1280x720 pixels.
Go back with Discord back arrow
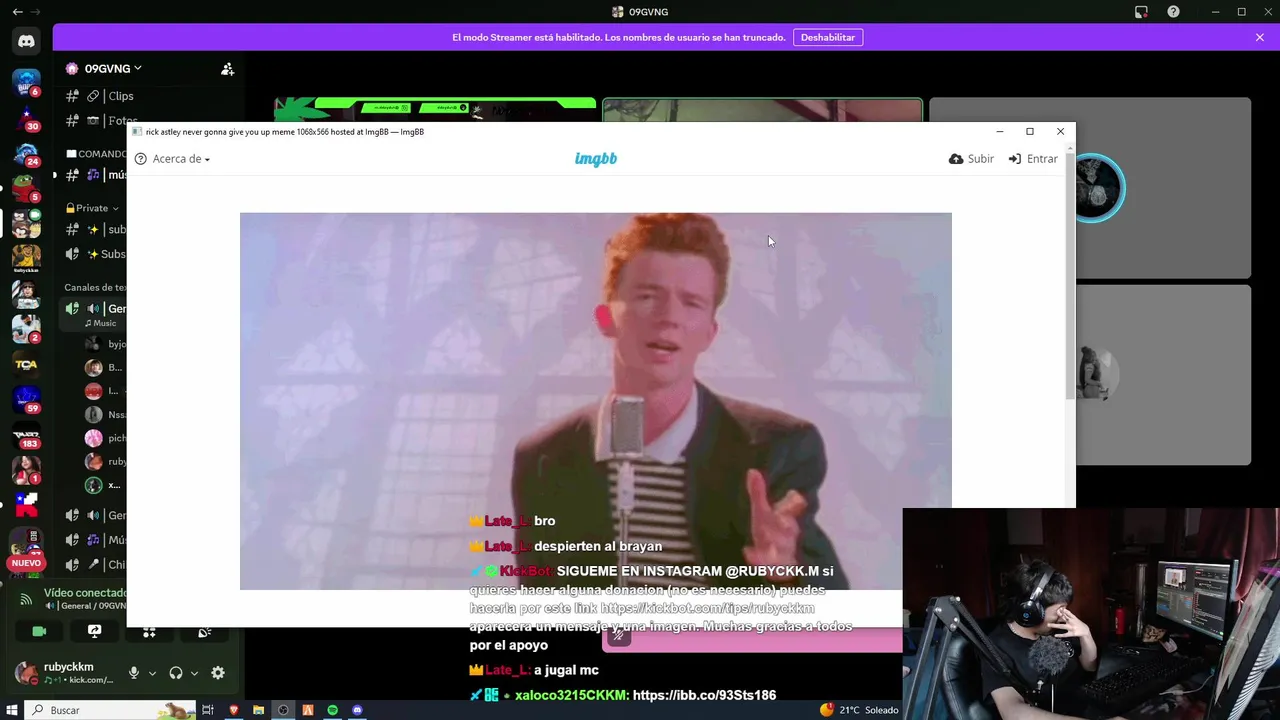(x=17, y=12)
